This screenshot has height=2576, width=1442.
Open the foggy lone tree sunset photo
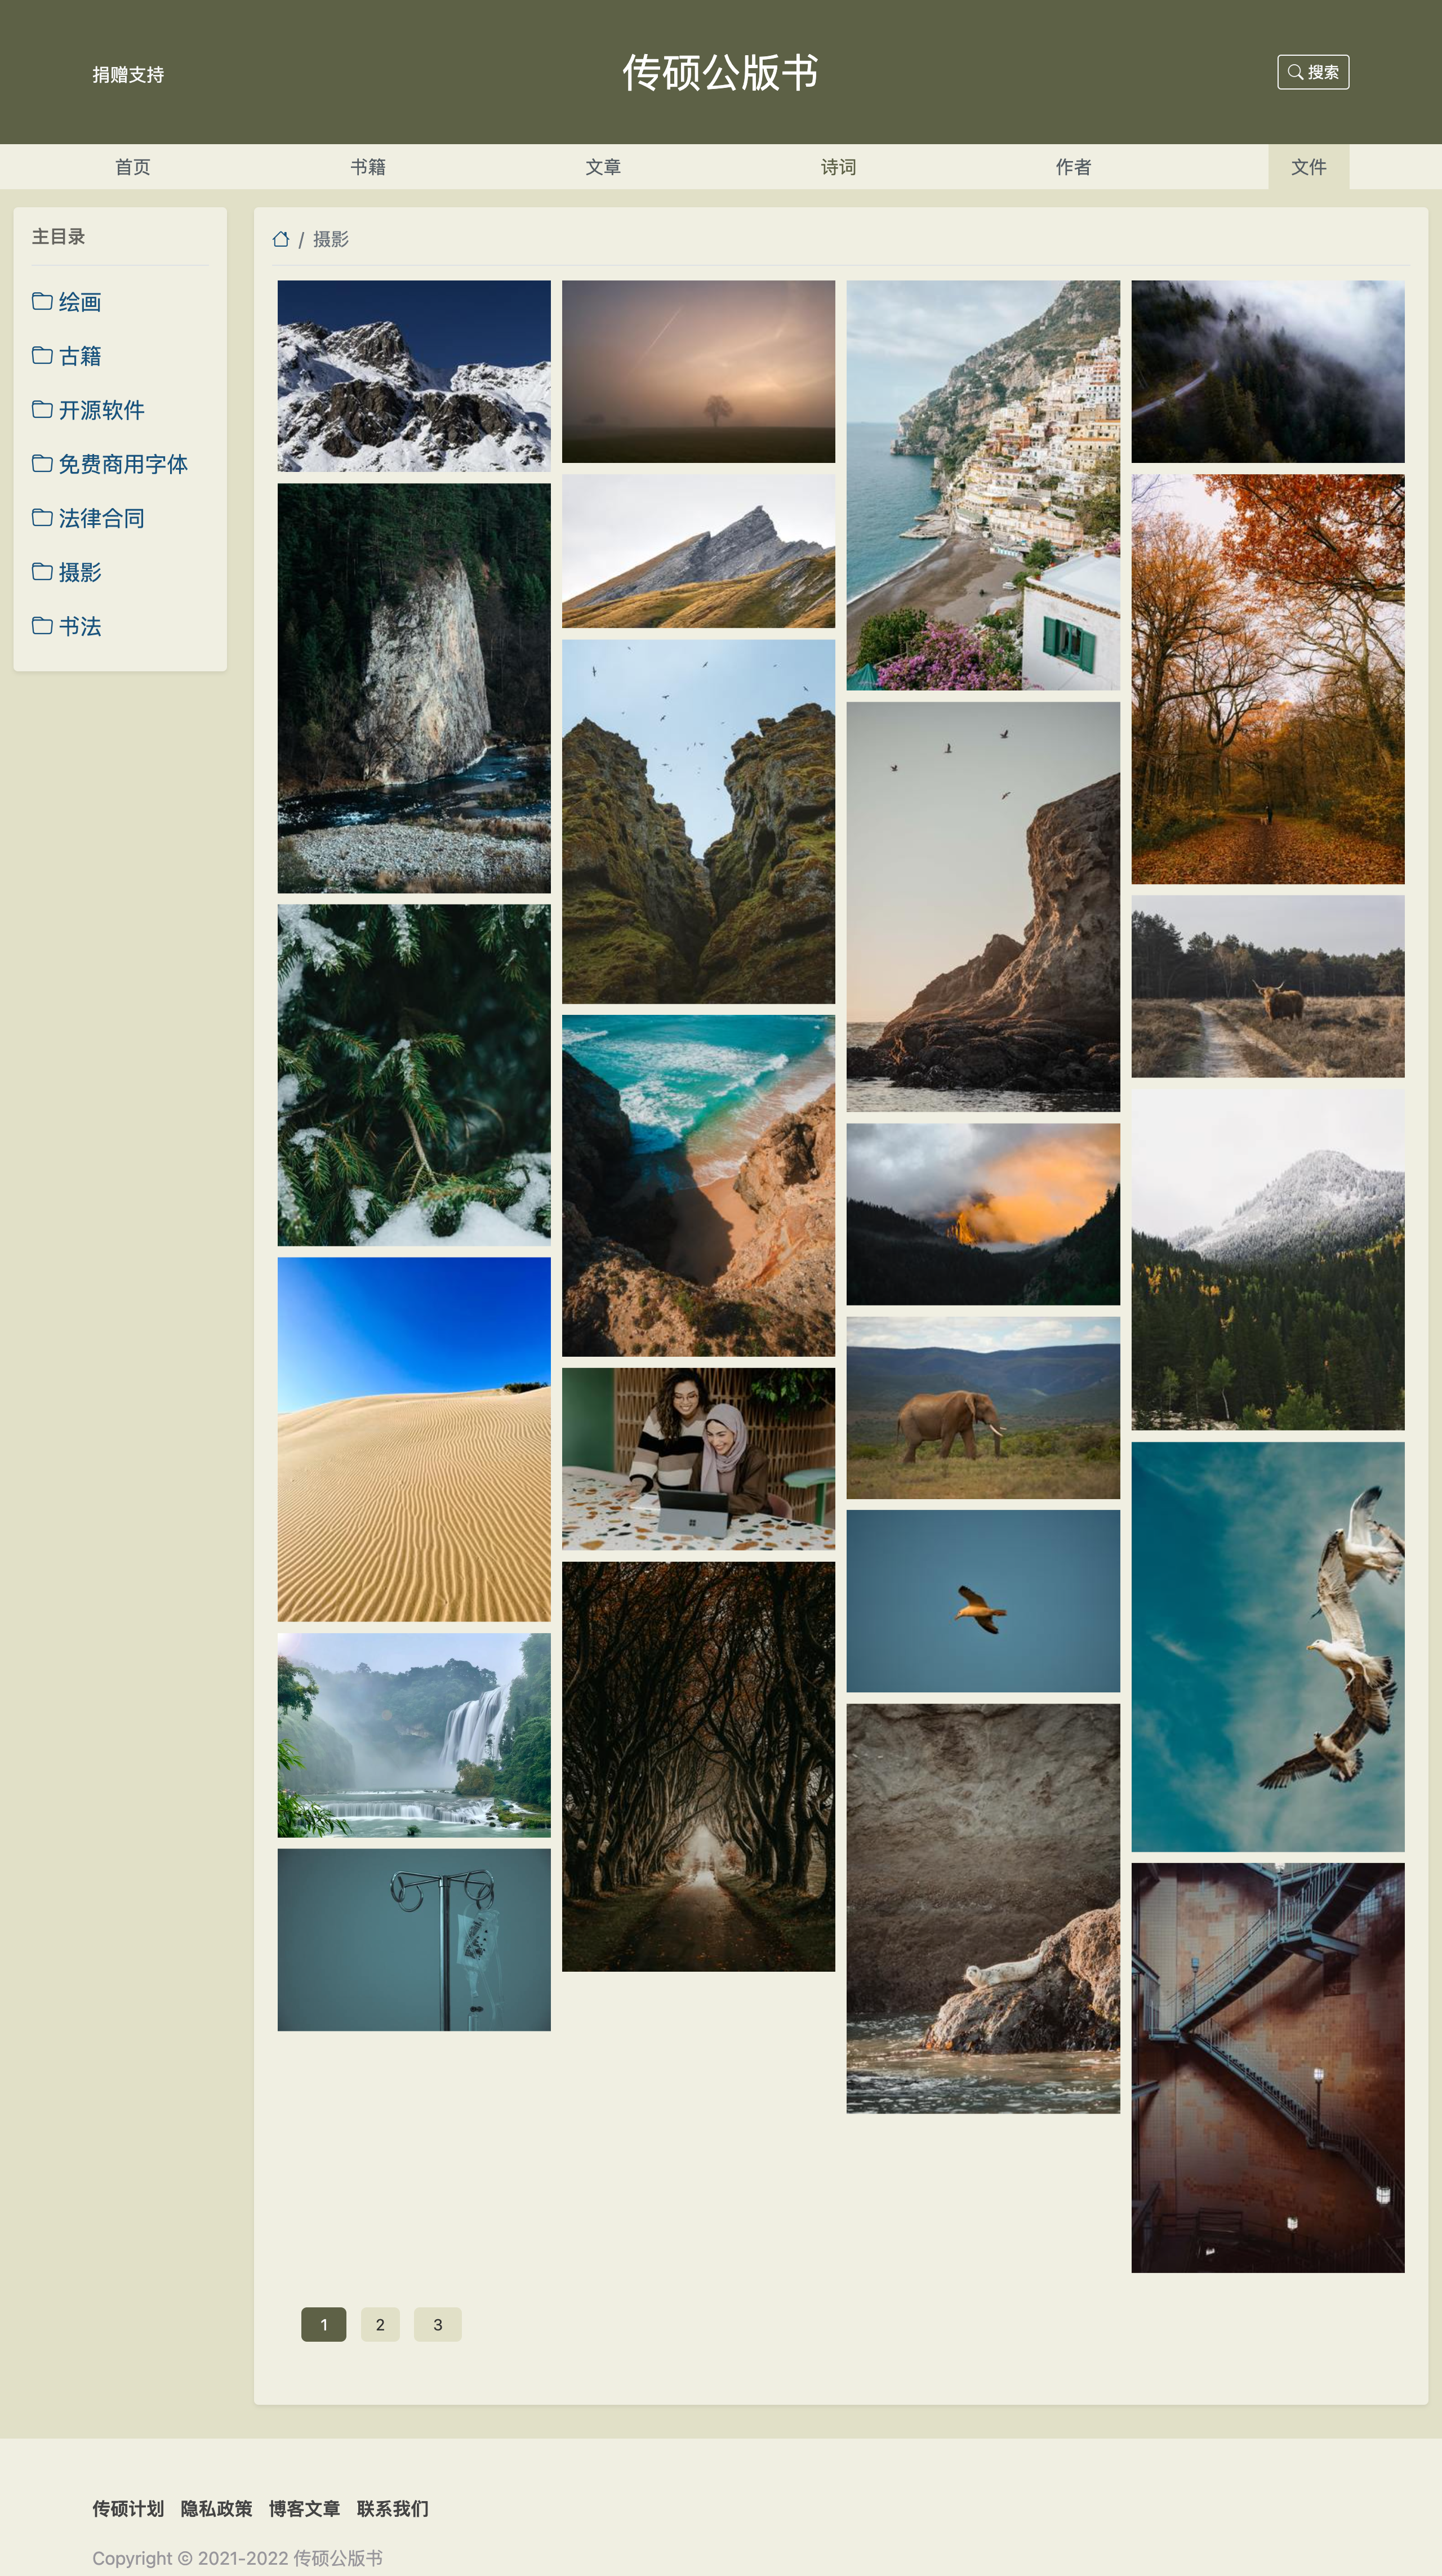[x=698, y=372]
